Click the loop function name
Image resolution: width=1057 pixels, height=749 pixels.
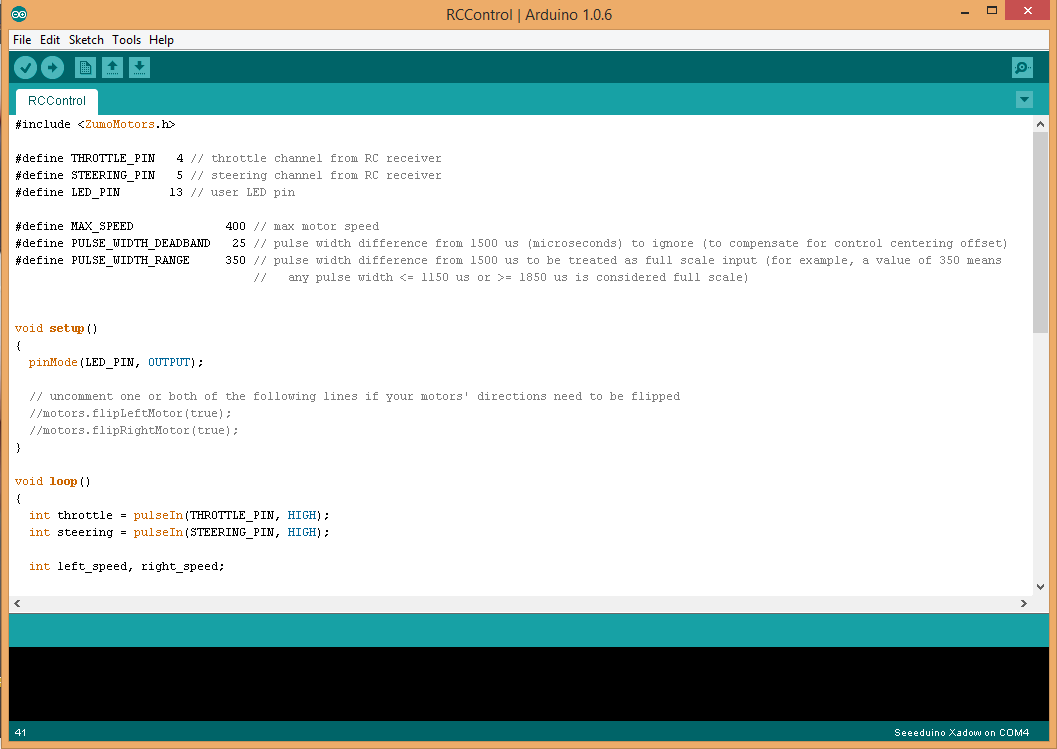63,481
